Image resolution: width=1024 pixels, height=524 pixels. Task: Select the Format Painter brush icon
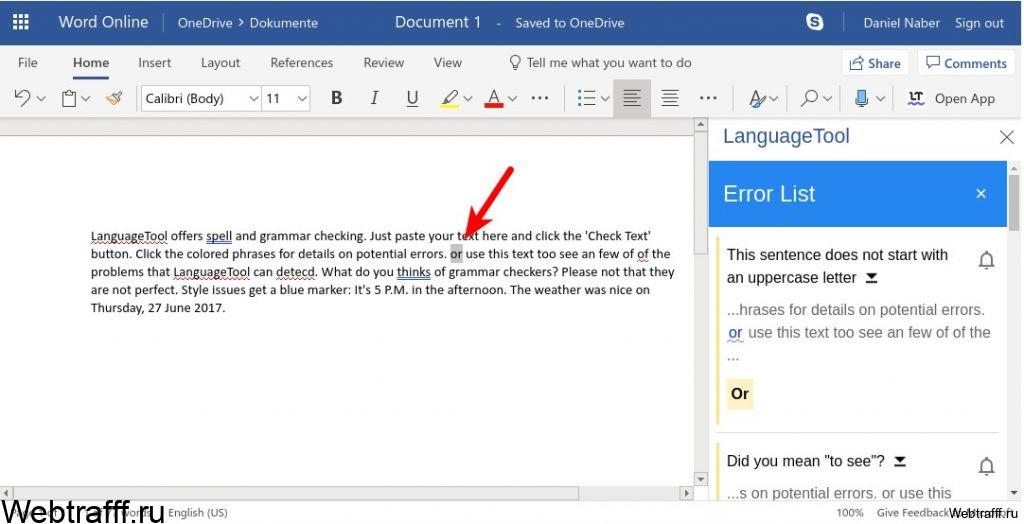(114, 99)
